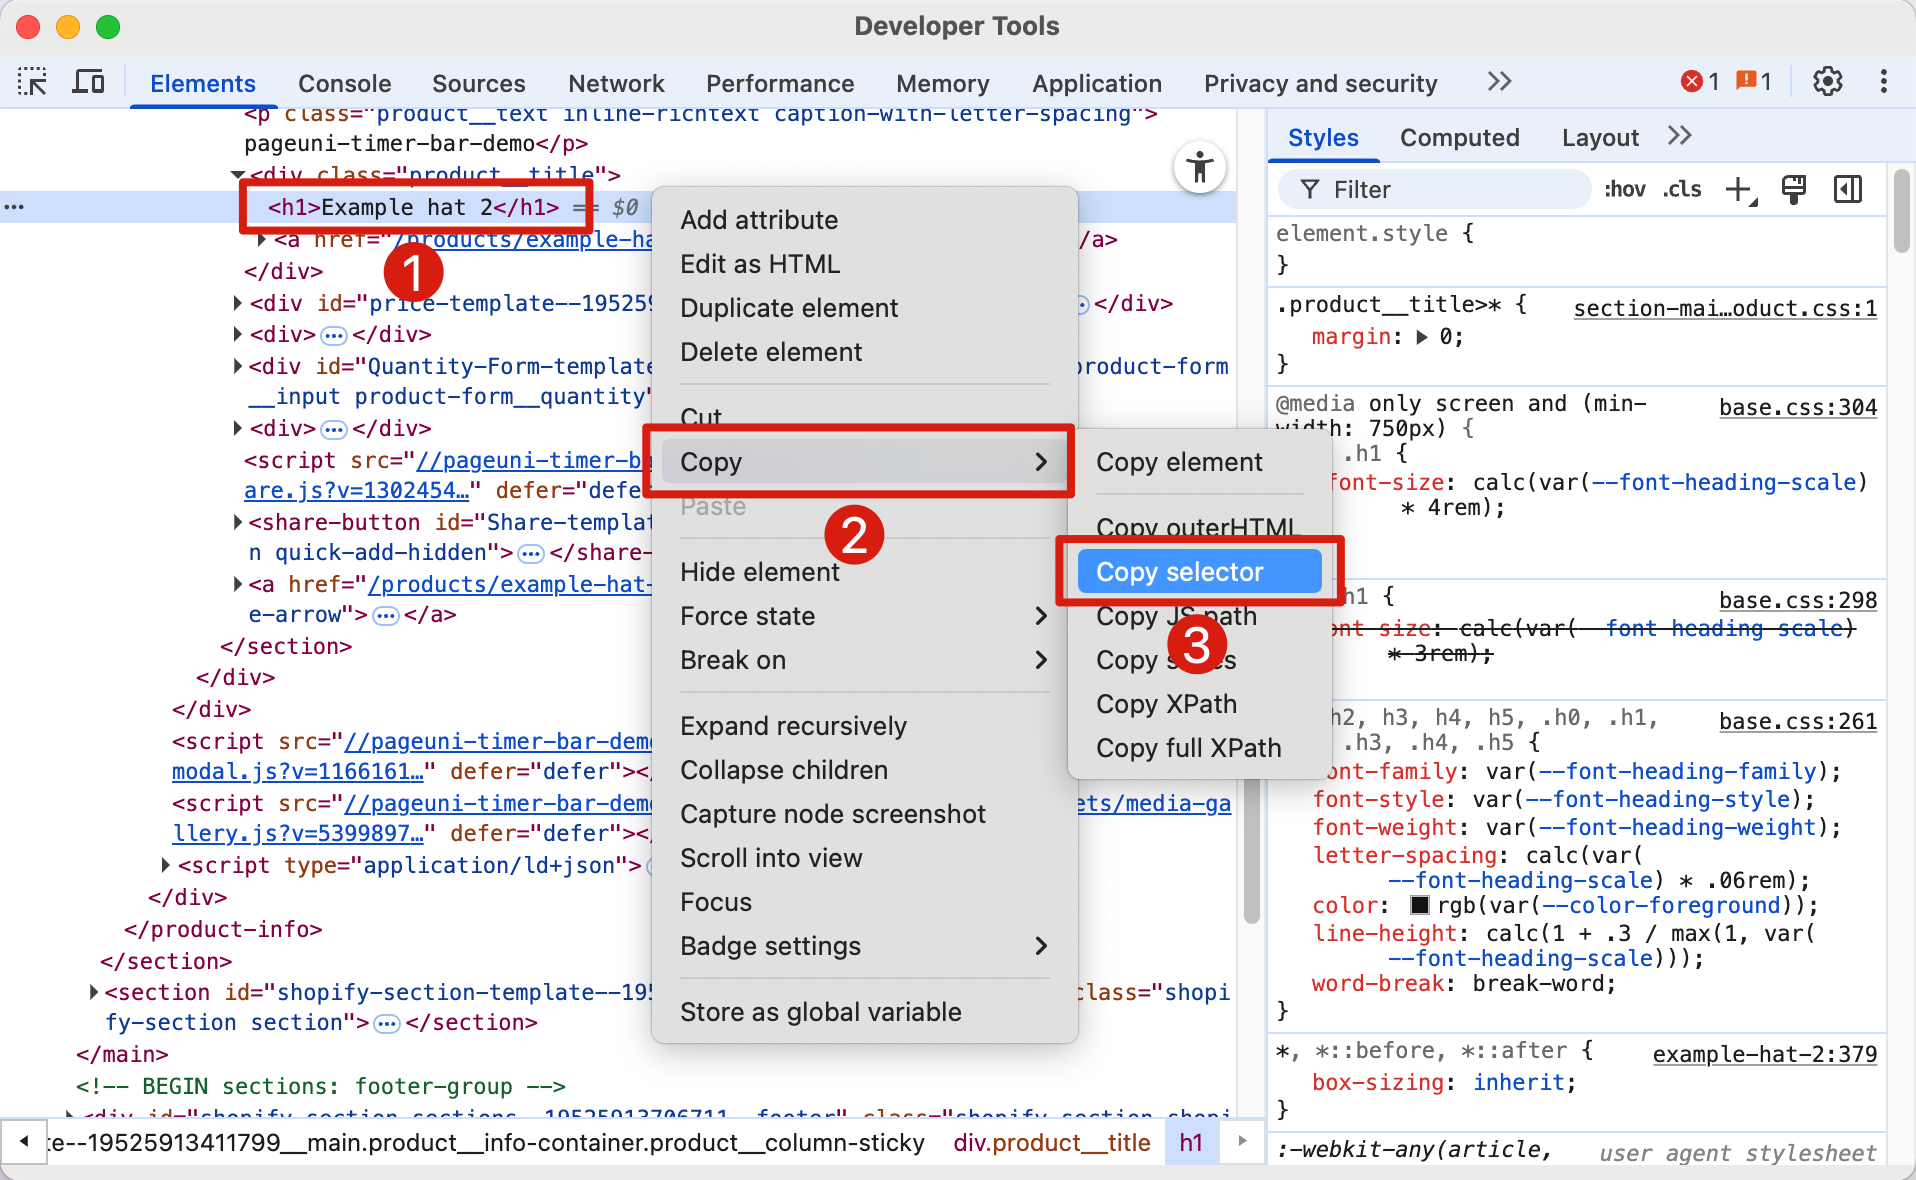This screenshot has height=1180, width=1916.
Task: Open the Force state submenu
Action: (864, 616)
